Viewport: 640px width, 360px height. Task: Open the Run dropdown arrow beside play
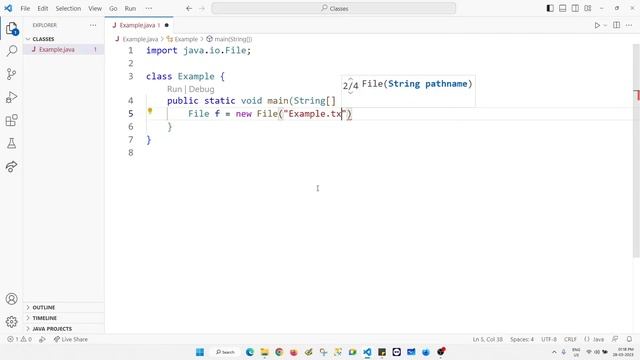[605, 25]
